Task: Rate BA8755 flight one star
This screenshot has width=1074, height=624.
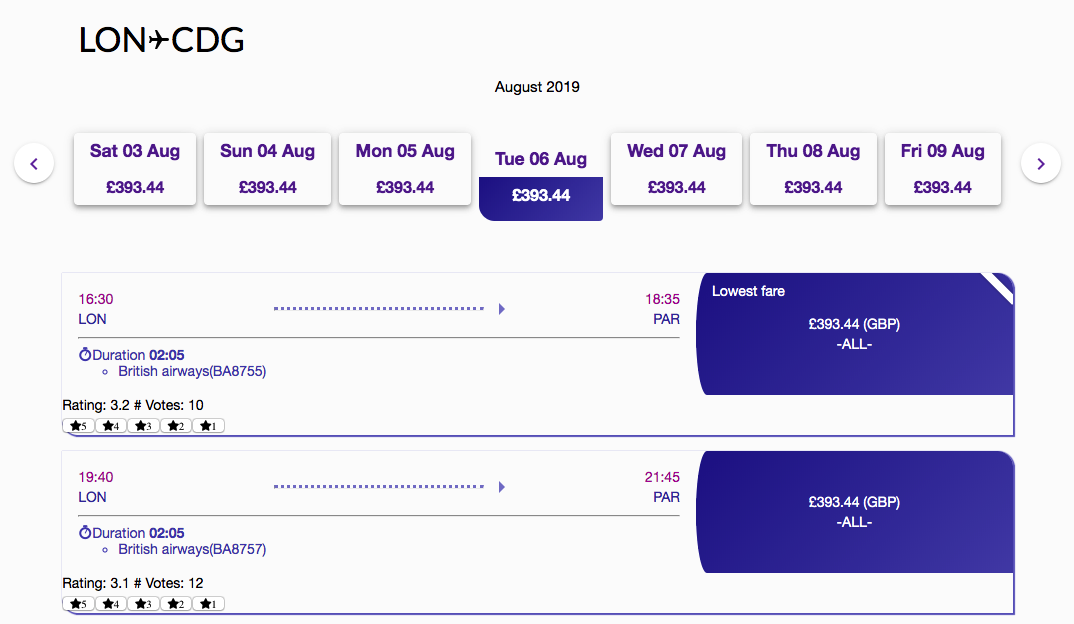Action: pos(208,426)
